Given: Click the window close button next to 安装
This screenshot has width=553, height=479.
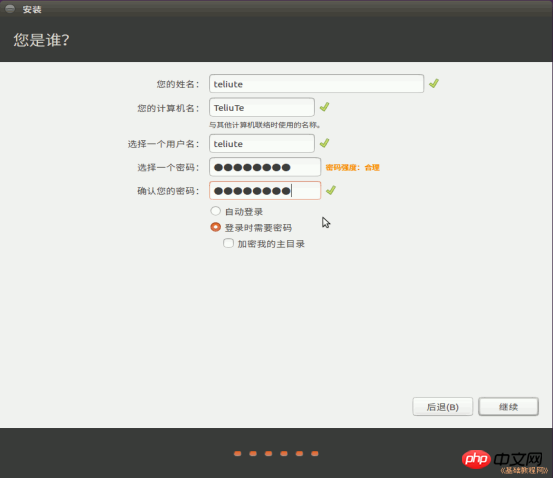Looking at the screenshot, I should tap(10, 9).
